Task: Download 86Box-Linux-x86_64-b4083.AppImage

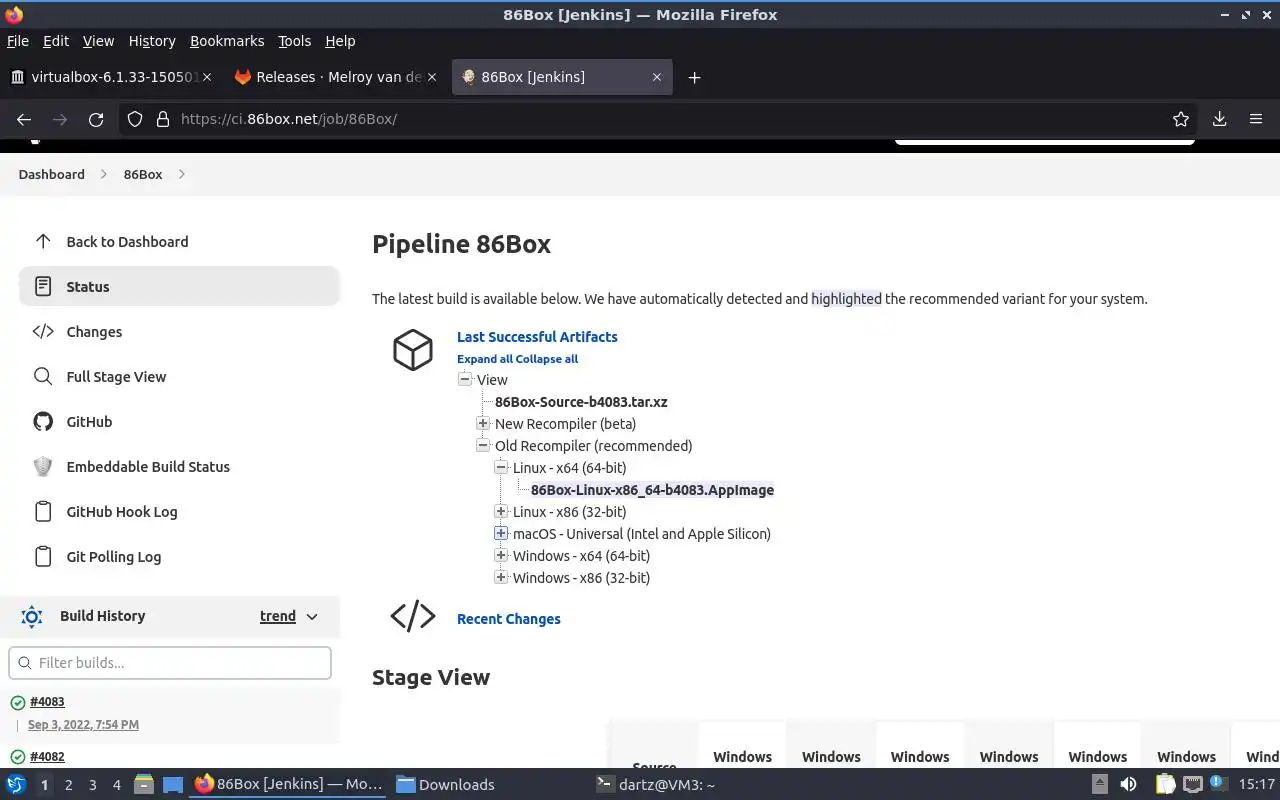Action: pos(652,490)
